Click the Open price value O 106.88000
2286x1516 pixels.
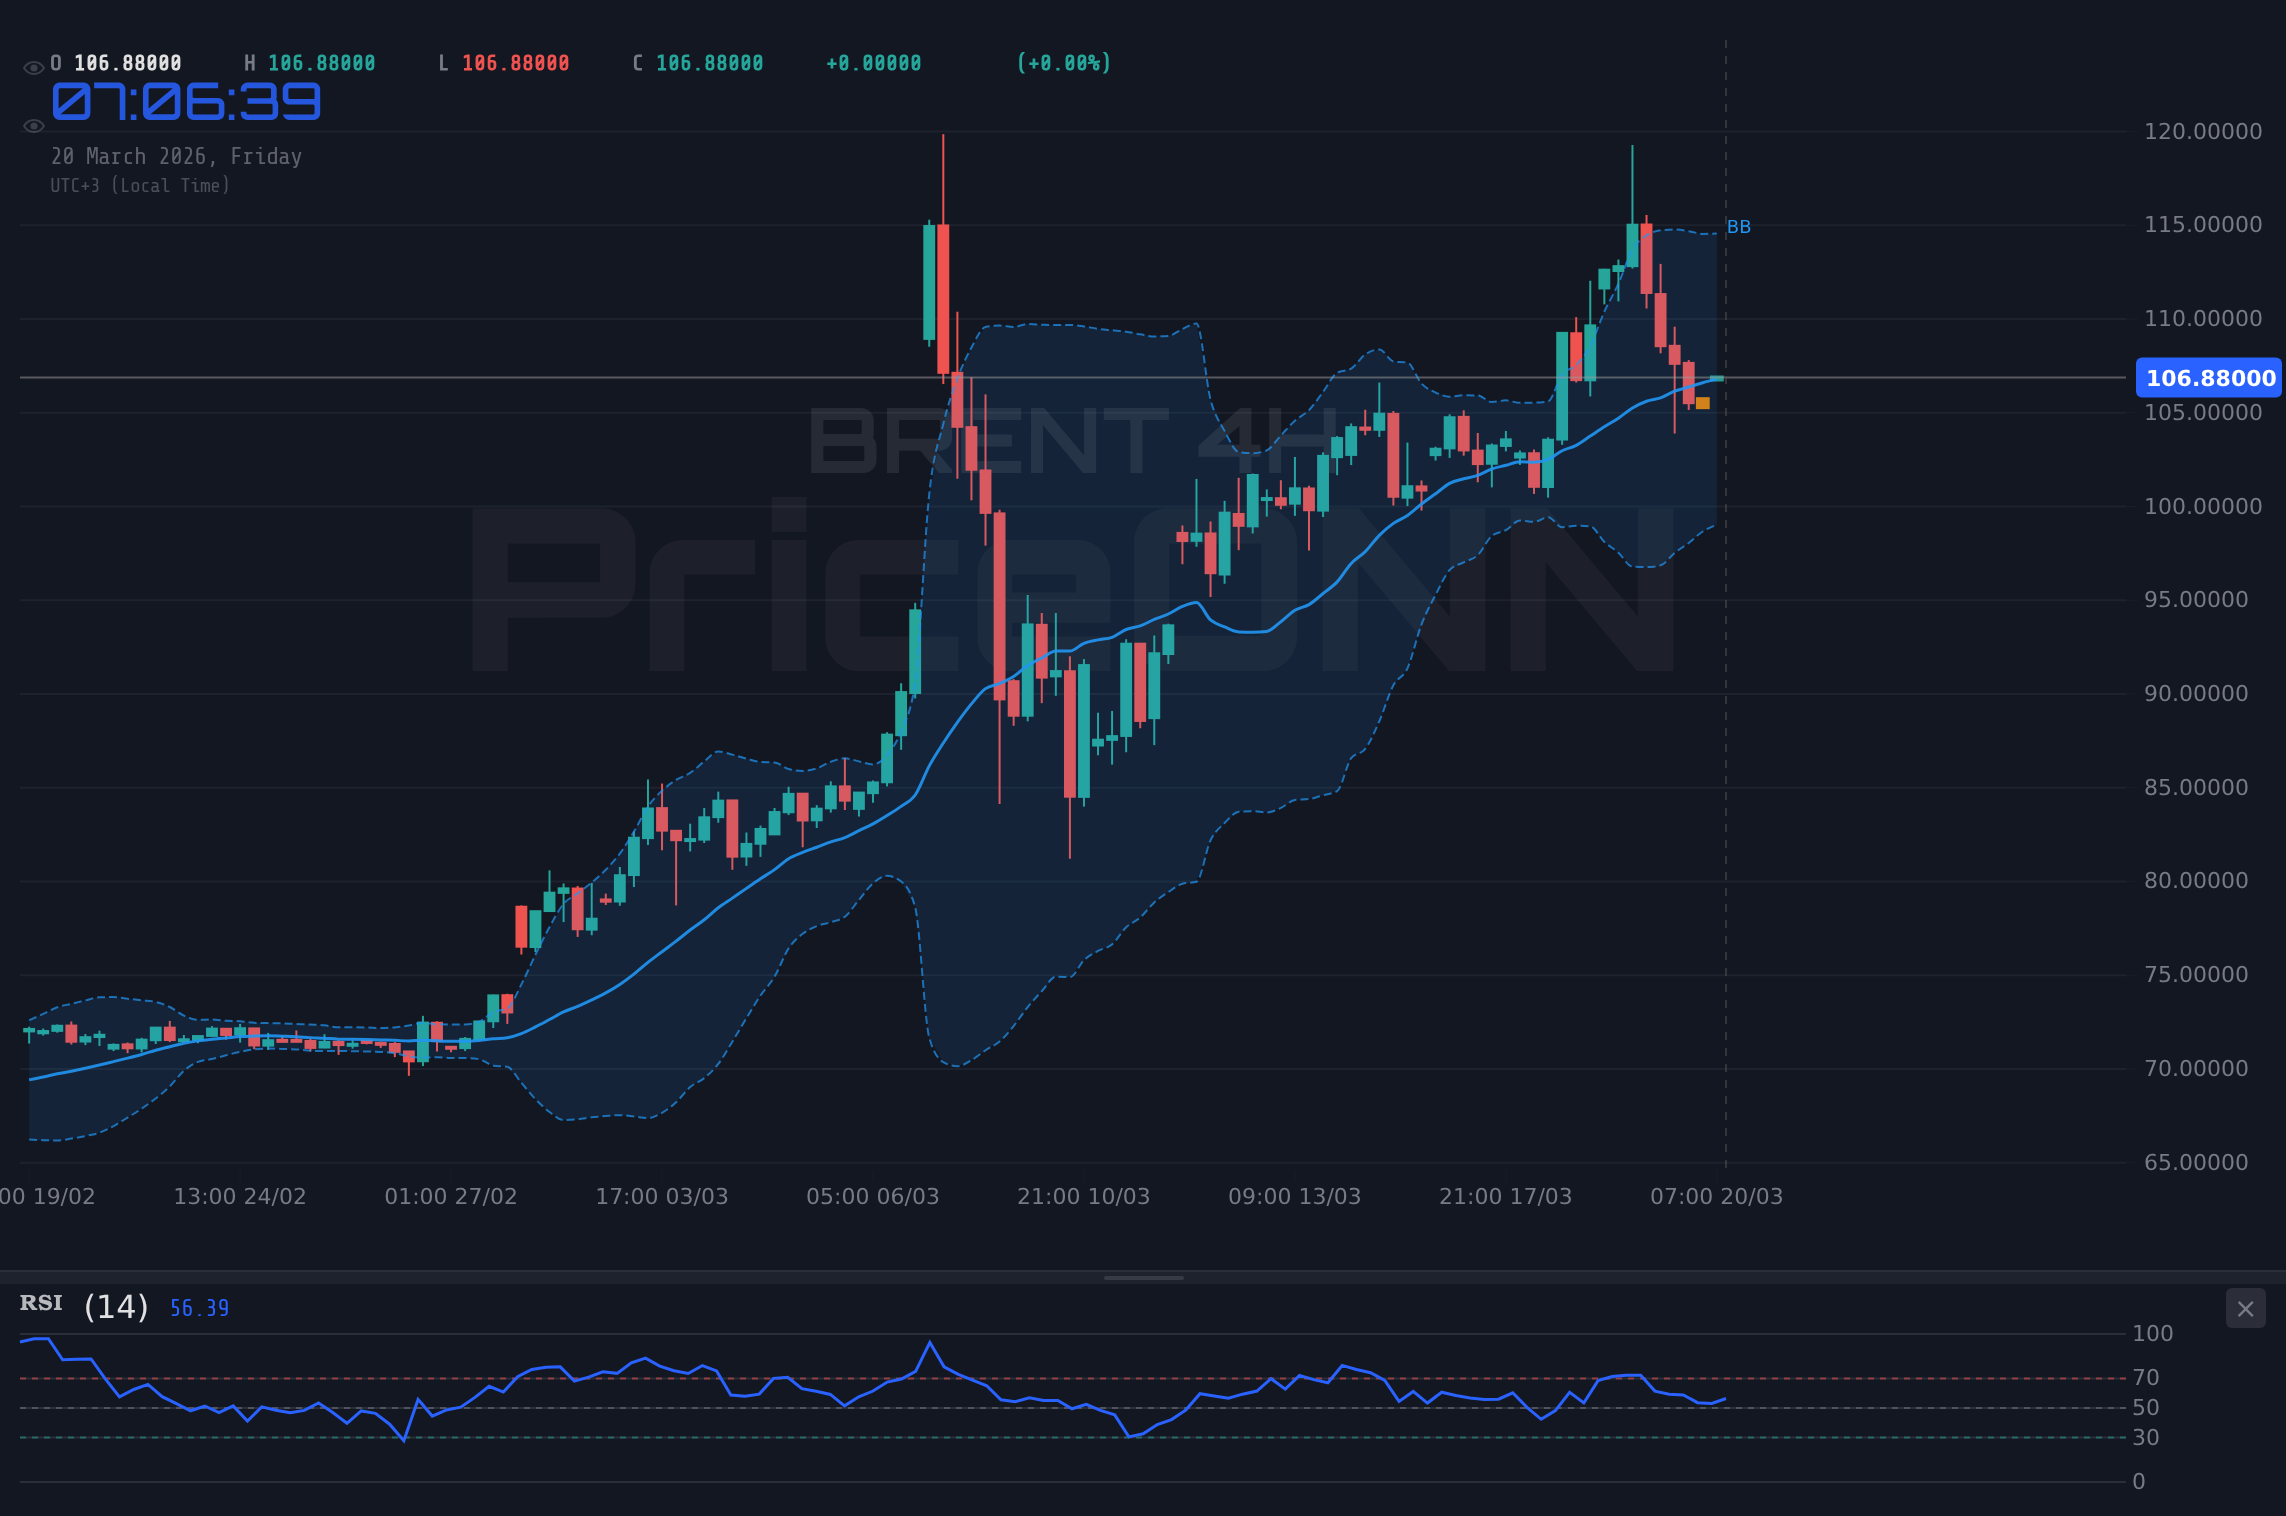[115, 62]
